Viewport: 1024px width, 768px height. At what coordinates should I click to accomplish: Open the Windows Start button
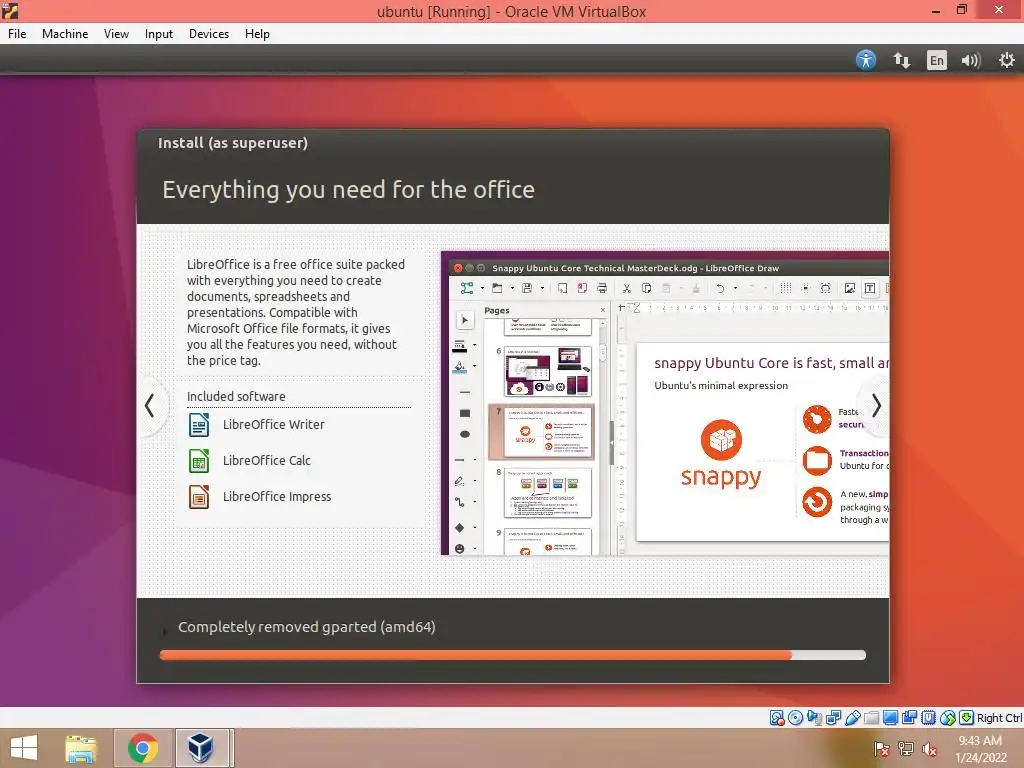24,748
